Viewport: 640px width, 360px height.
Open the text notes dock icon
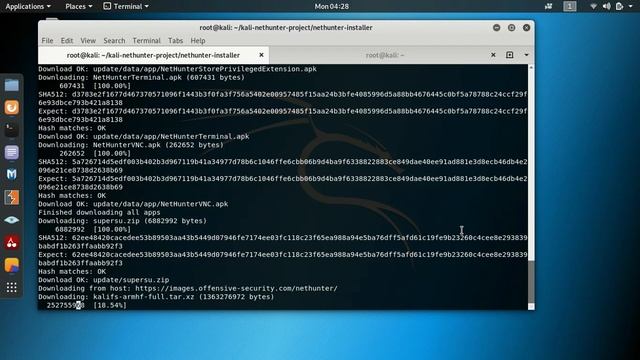point(11,152)
